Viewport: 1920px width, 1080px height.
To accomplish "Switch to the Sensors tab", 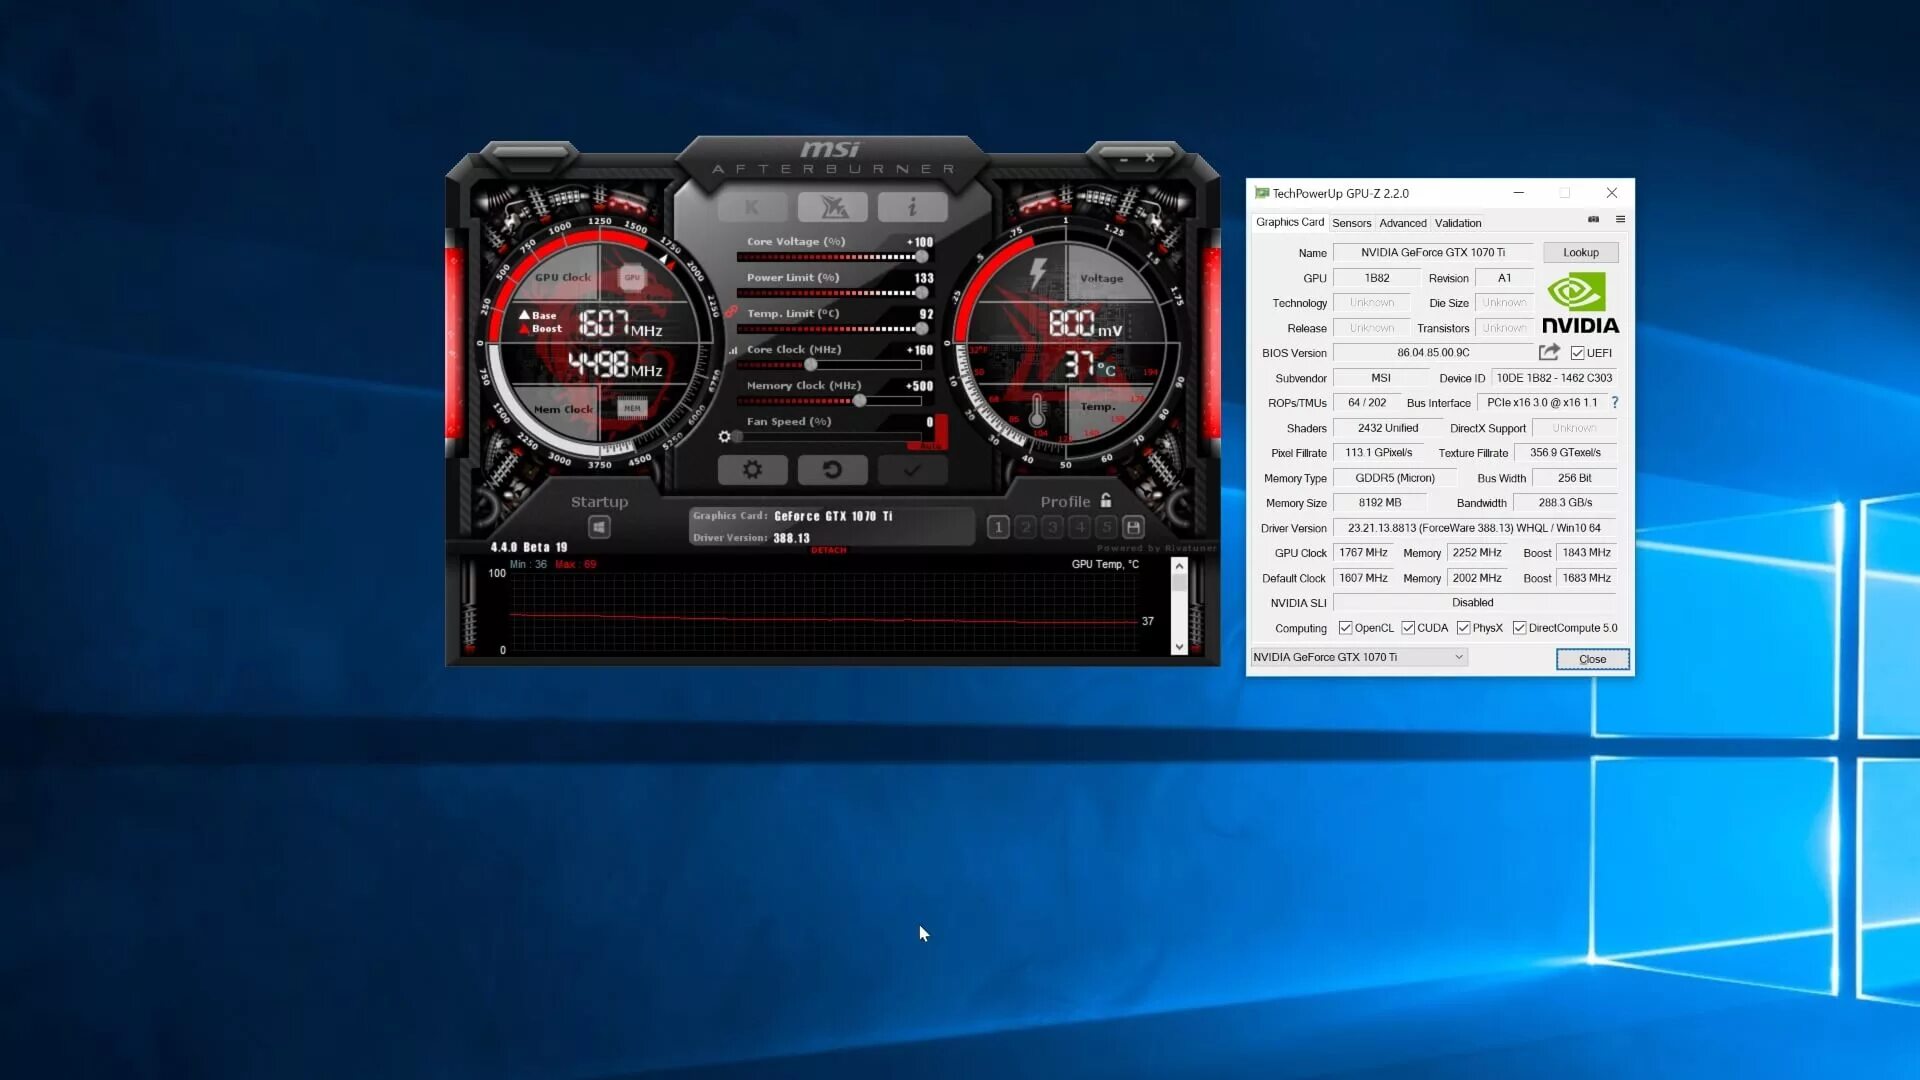I will [1351, 223].
